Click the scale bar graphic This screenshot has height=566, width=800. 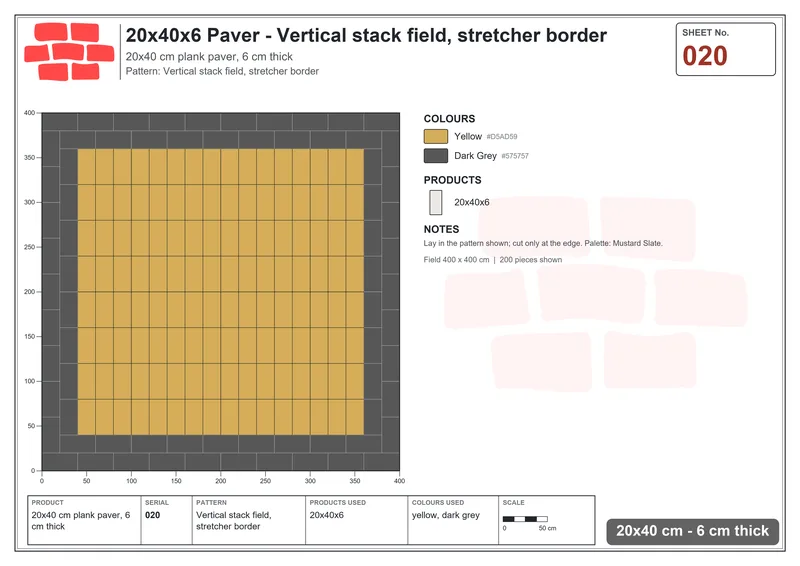click(525, 519)
